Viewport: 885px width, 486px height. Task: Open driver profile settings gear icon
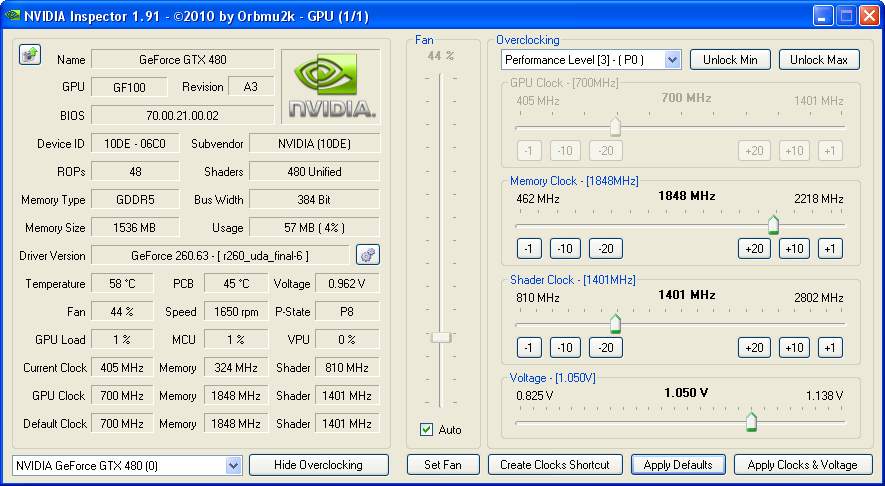(x=368, y=255)
